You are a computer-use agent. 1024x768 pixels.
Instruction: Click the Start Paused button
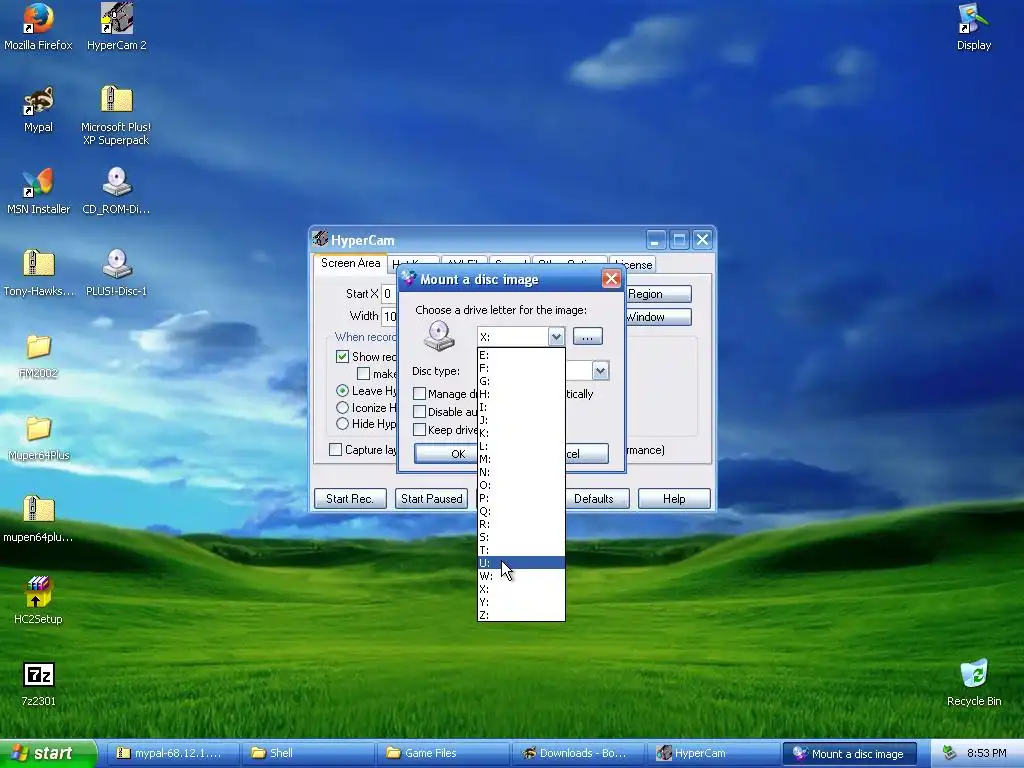tap(431, 499)
